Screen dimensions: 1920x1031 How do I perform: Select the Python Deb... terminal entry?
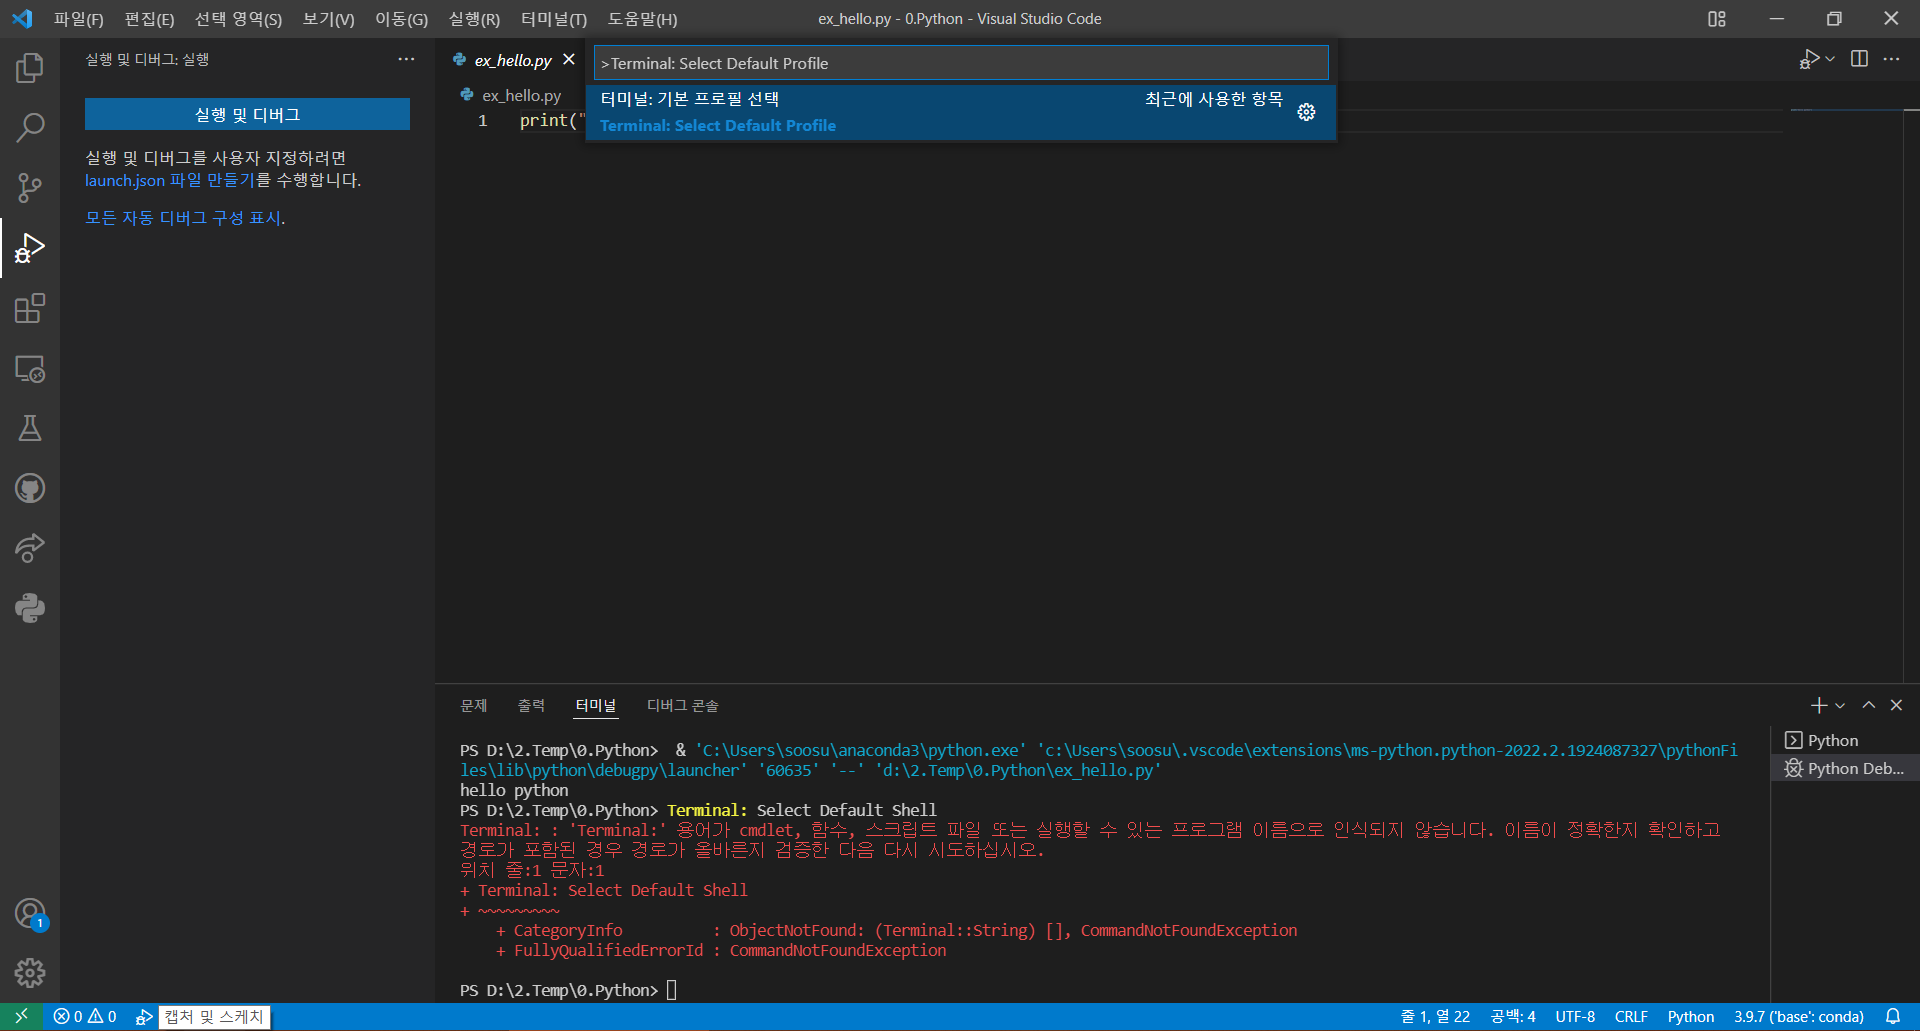click(1845, 768)
